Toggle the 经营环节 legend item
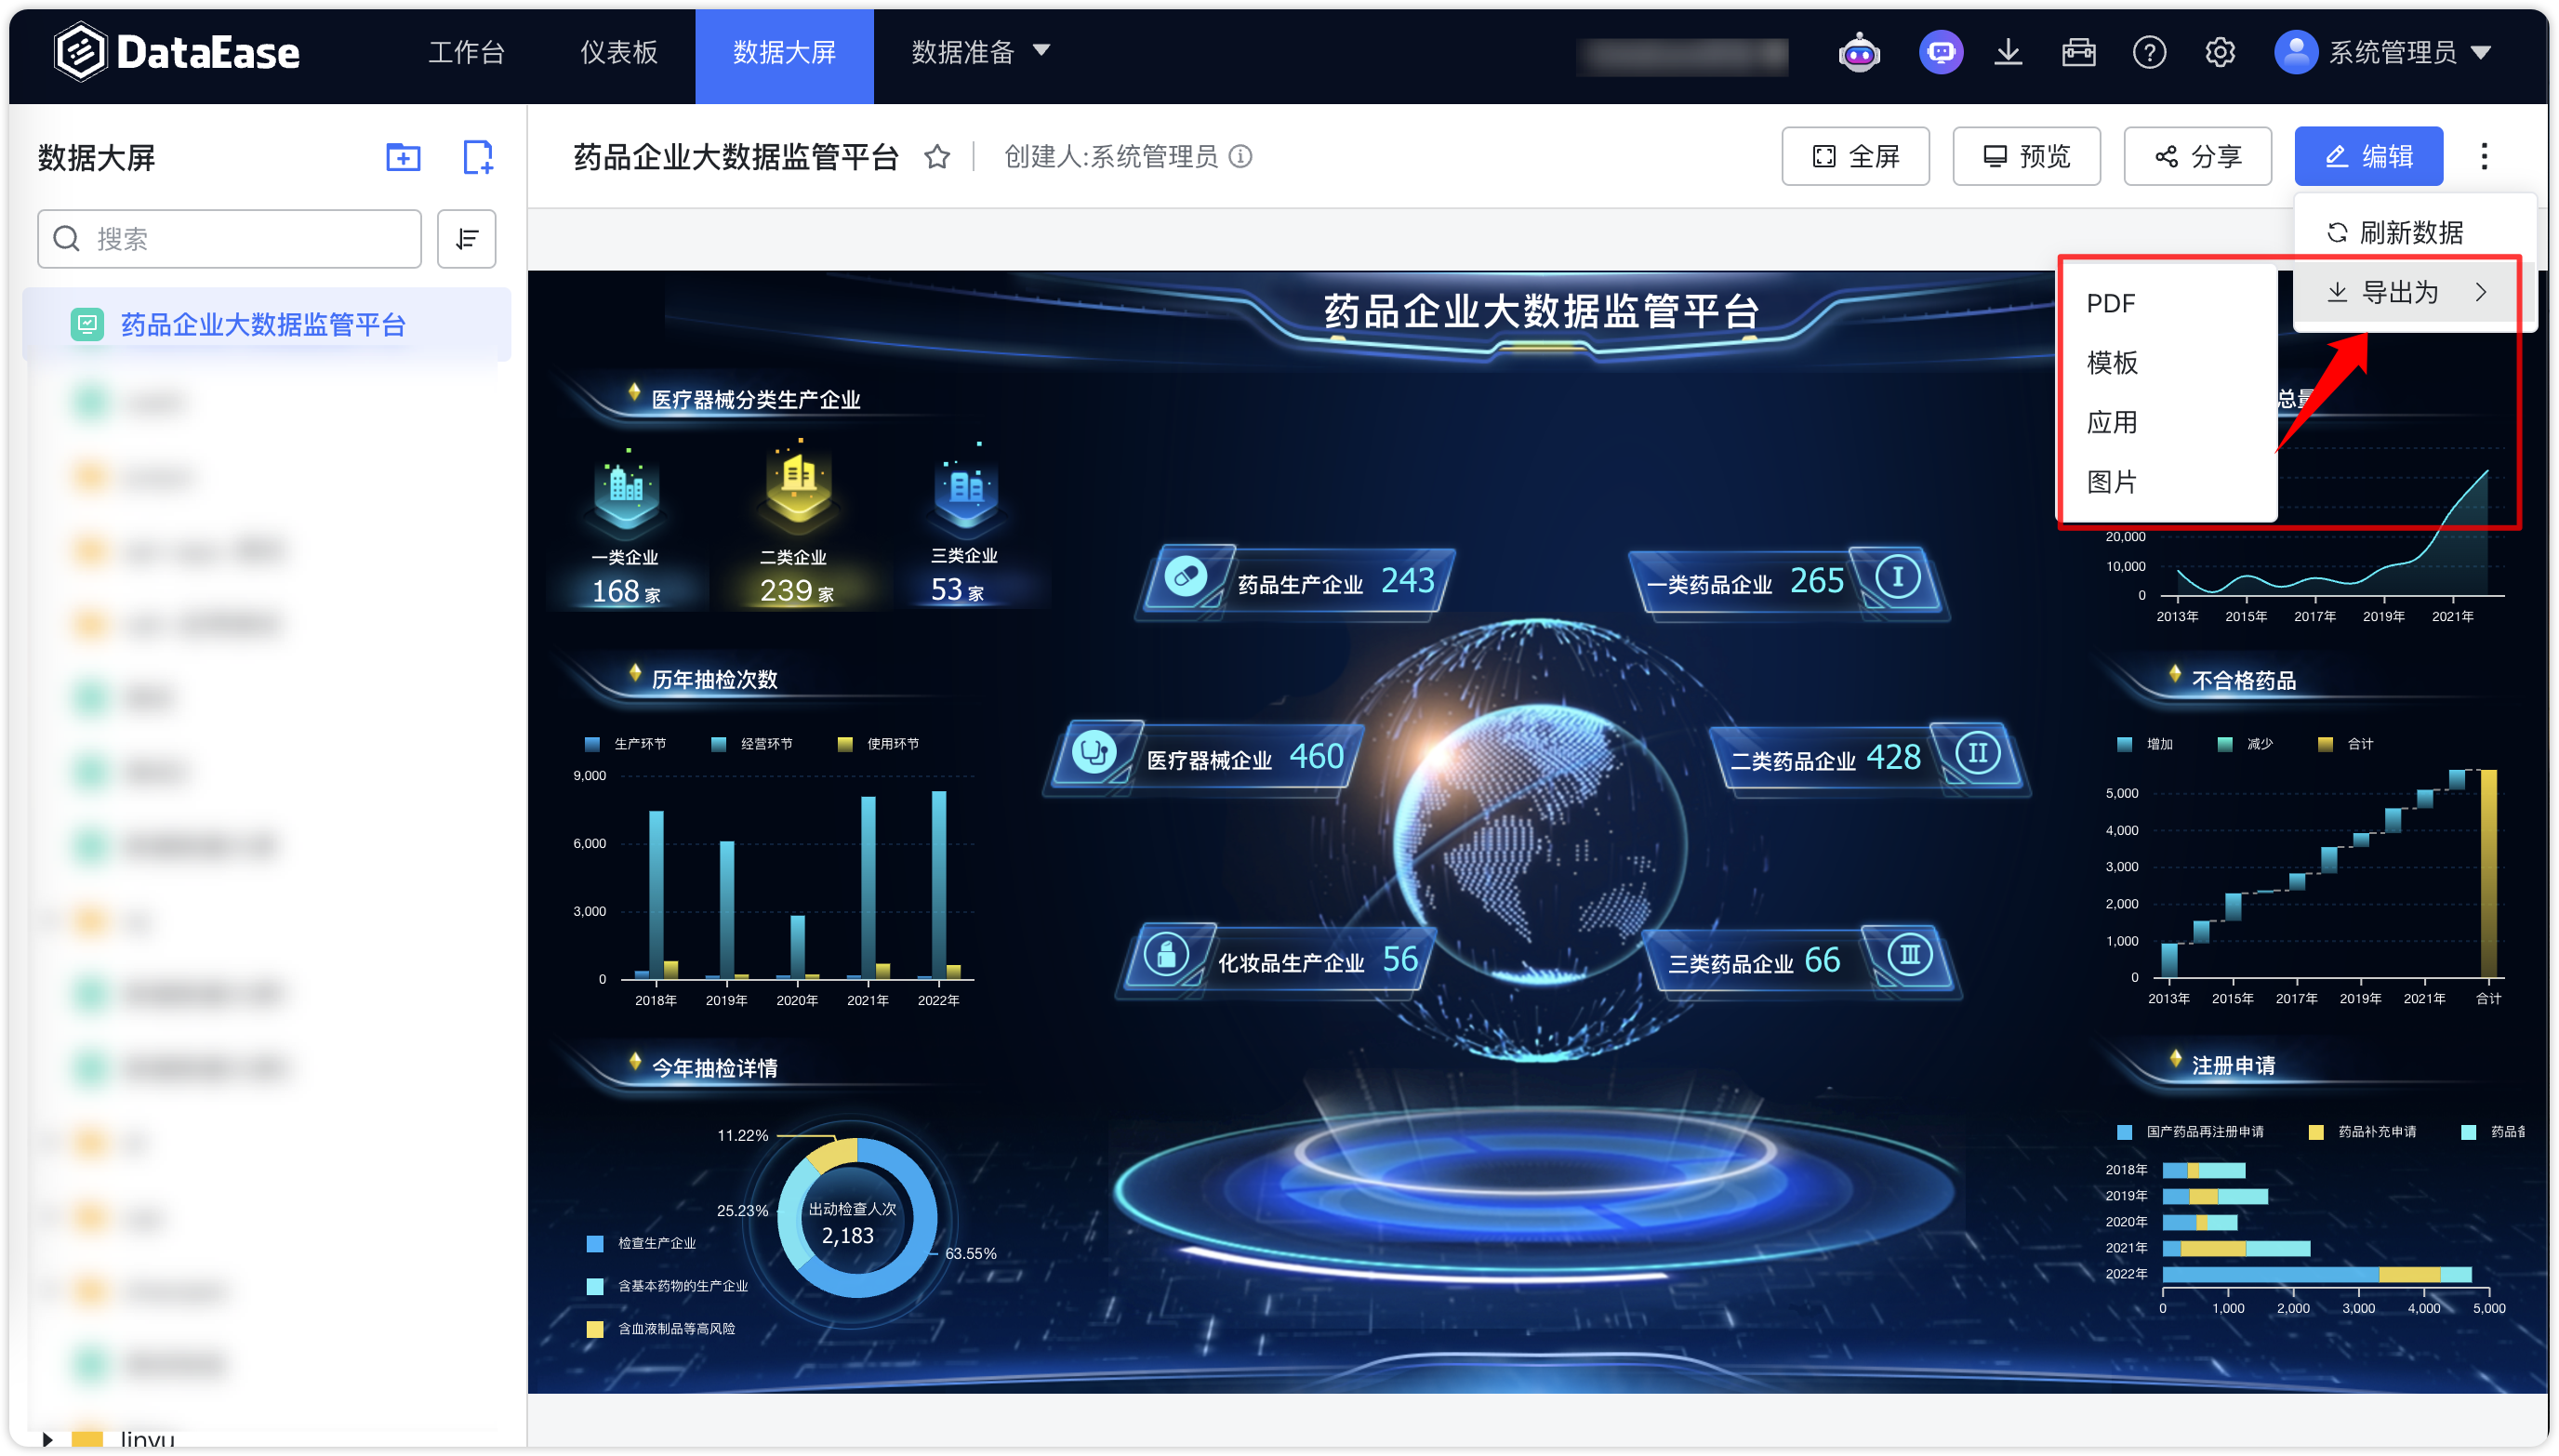The width and height of the screenshot is (2559, 1456). coord(752,744)
